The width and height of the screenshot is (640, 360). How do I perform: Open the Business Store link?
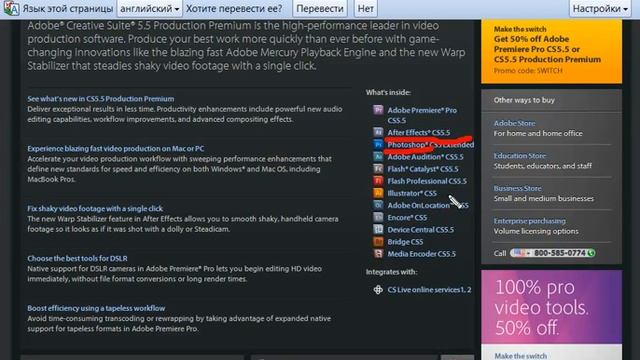518,189
